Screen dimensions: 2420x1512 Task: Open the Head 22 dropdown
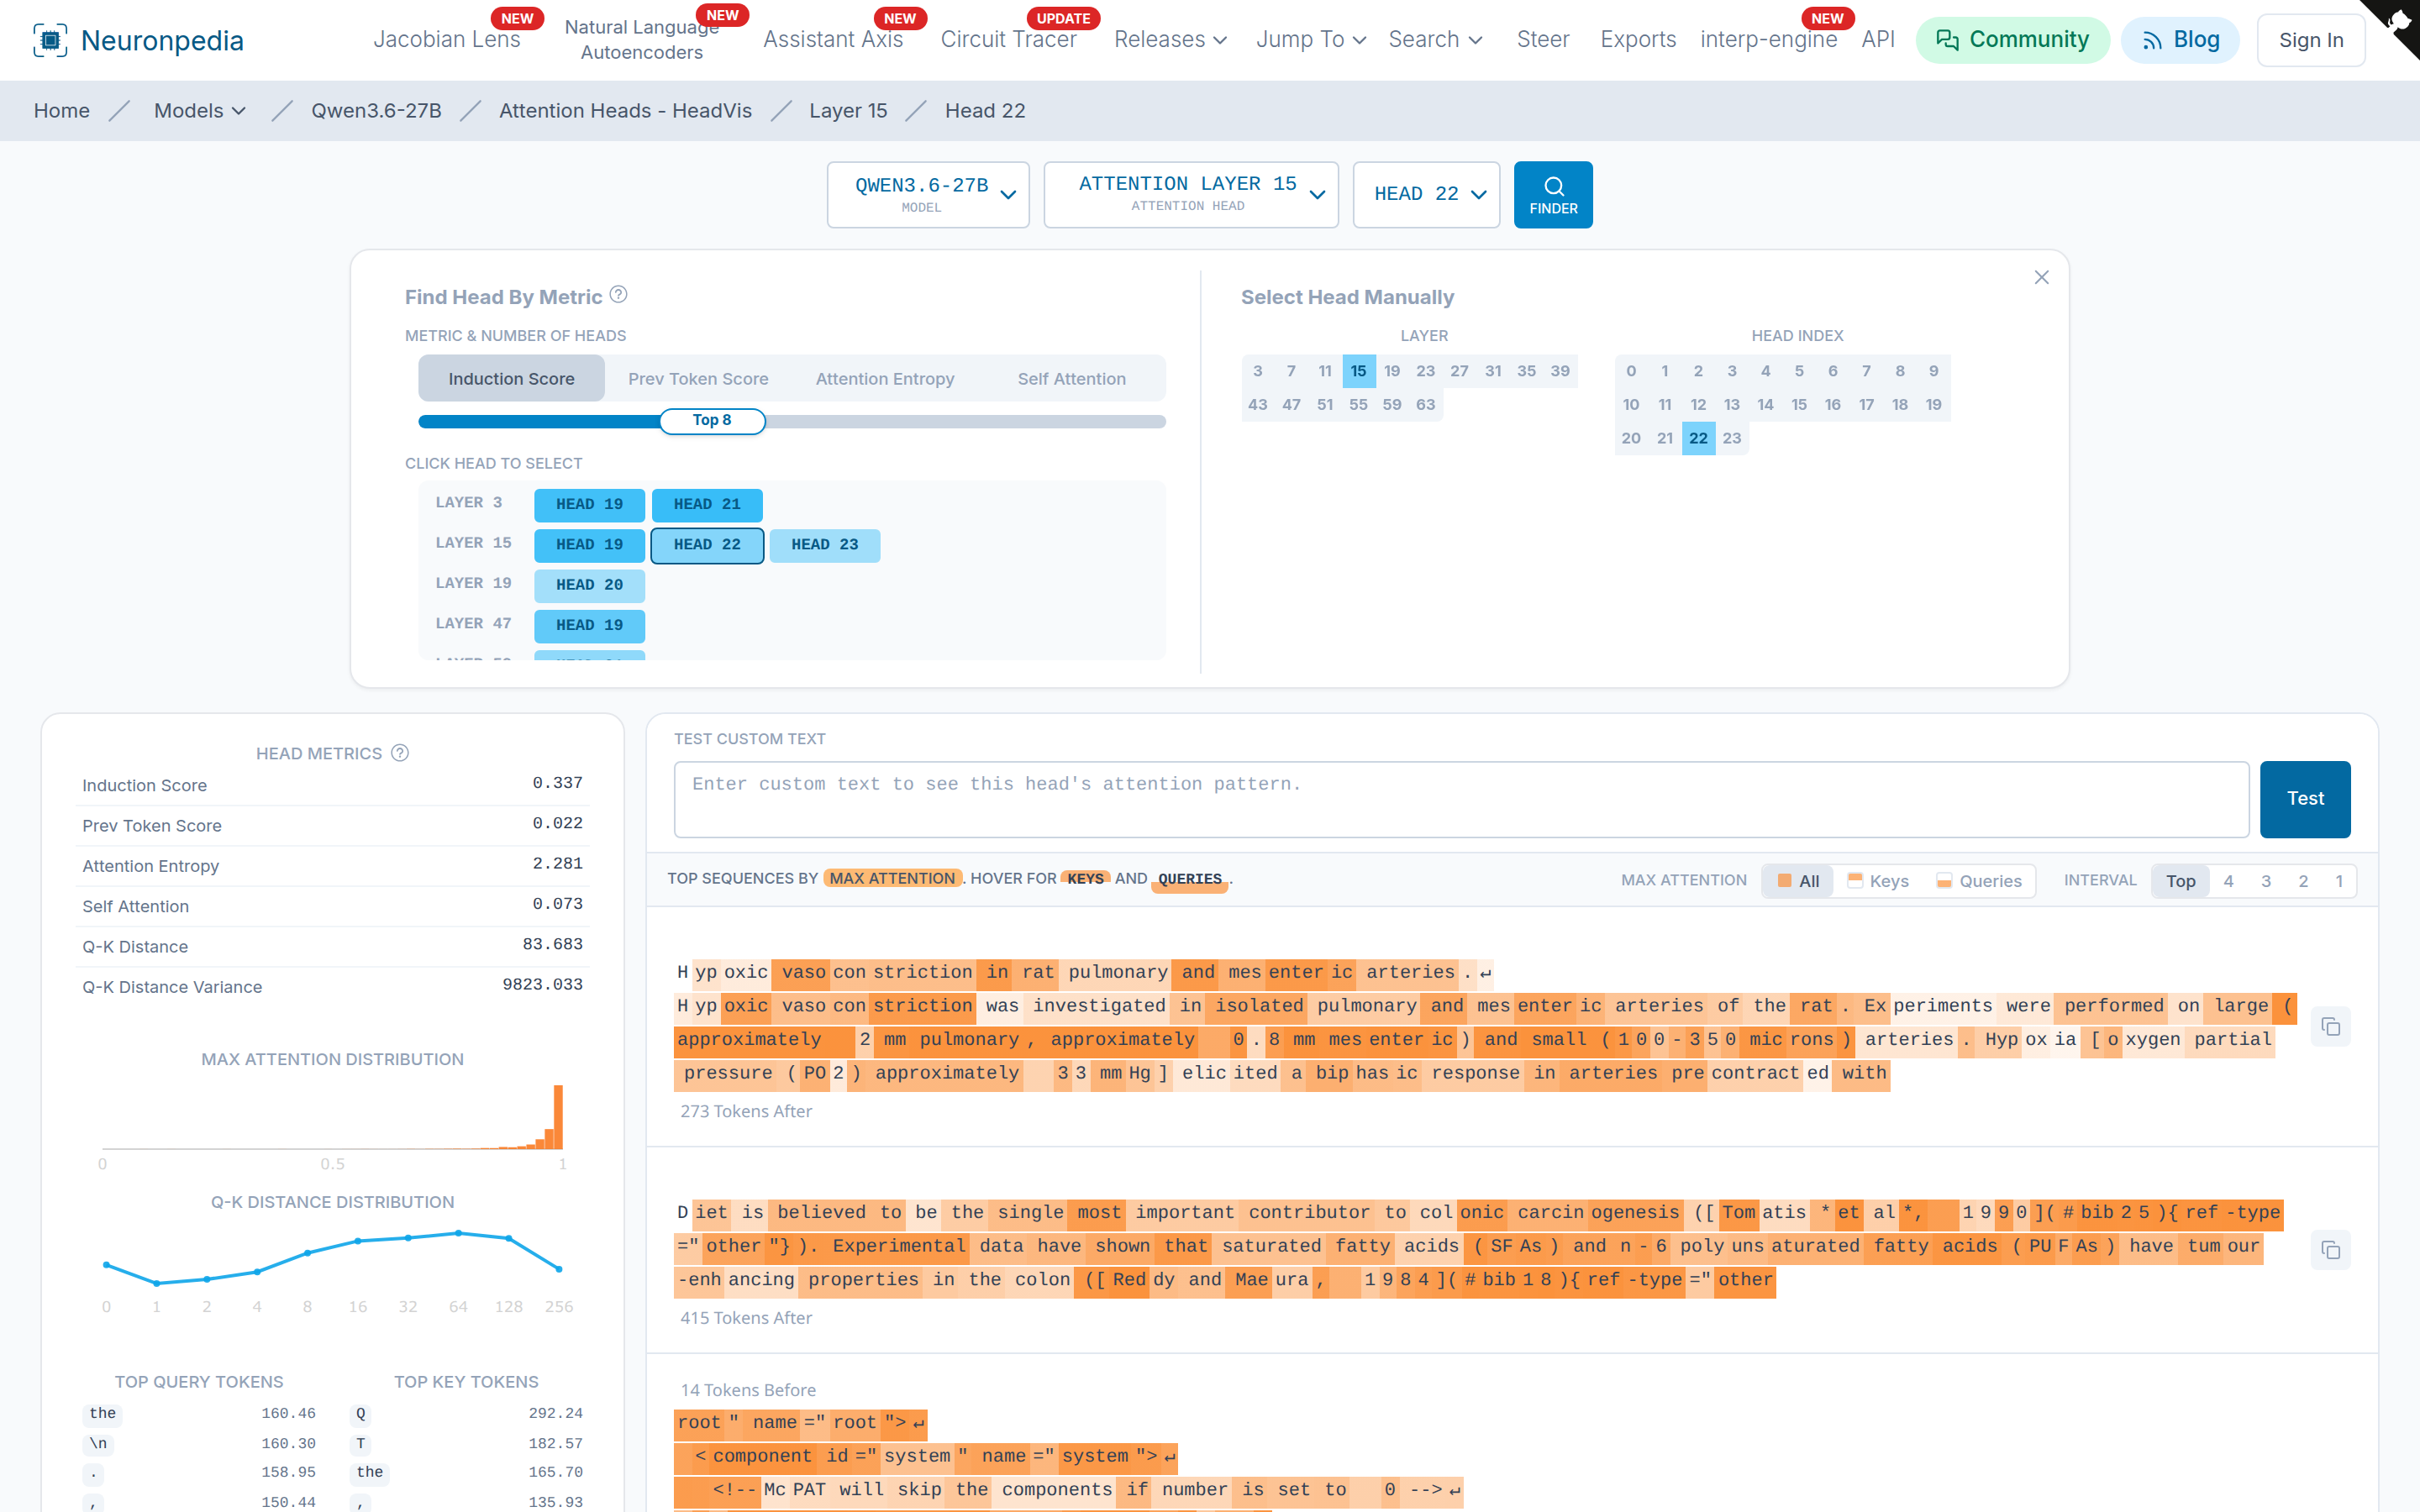tap(1426, 195)
